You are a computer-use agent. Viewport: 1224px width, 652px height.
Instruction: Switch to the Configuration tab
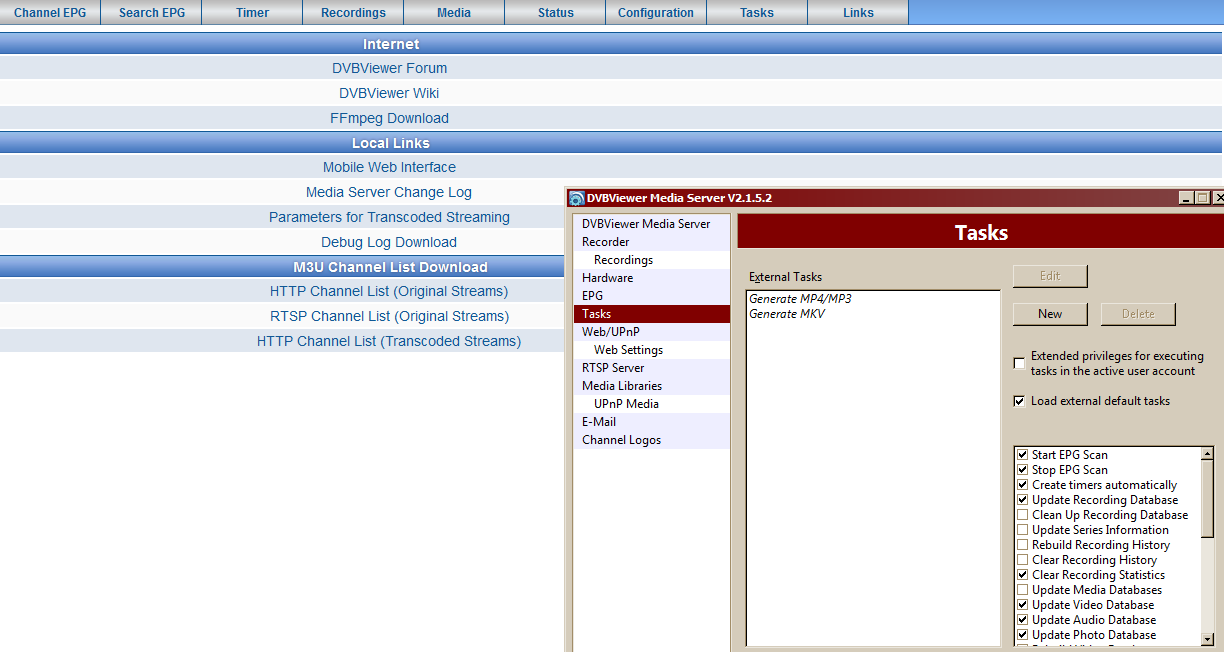click(655, 13)
